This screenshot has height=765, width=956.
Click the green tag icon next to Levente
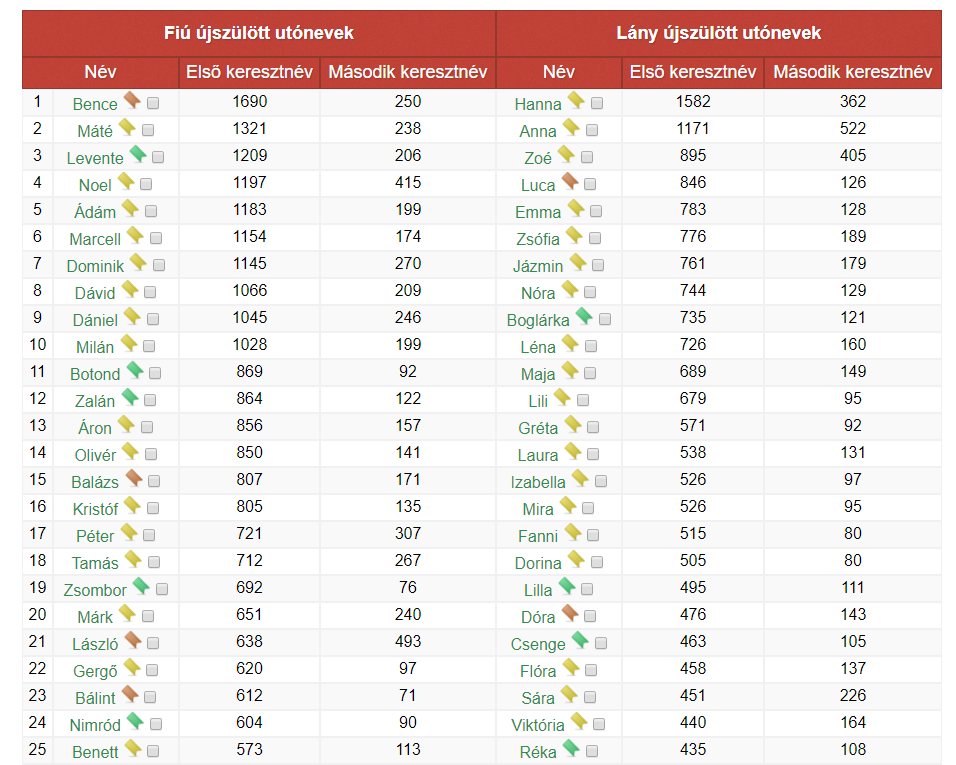(x=137, y=154)
